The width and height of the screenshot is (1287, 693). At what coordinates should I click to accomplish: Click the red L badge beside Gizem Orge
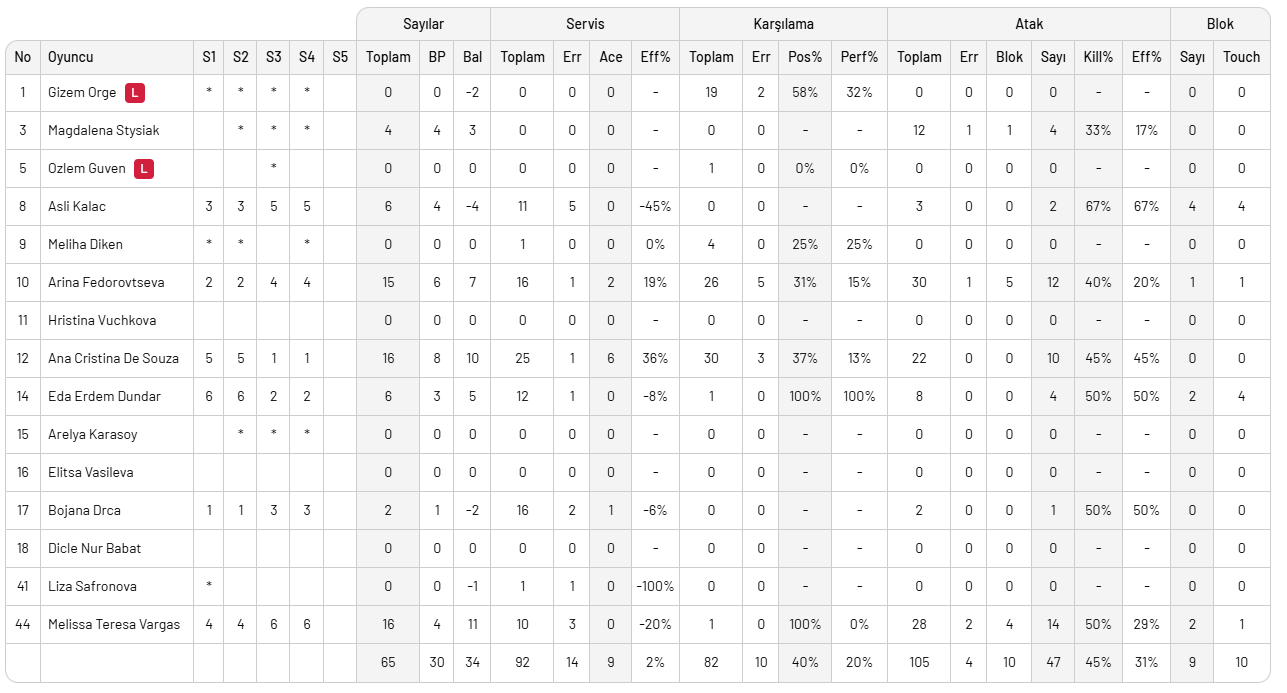(135, 93)
